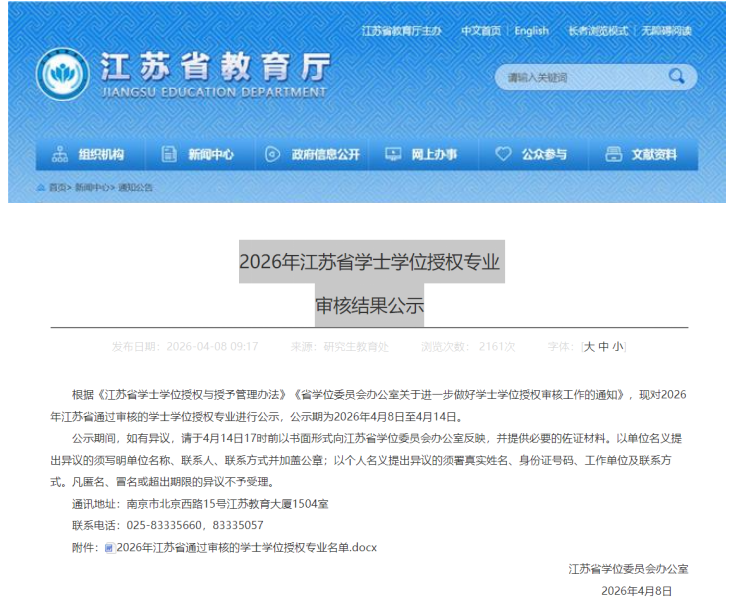Viewport: 729px width, 611px height.
Task: Click the 公众参与 heart icon
Action: (503, 154)
